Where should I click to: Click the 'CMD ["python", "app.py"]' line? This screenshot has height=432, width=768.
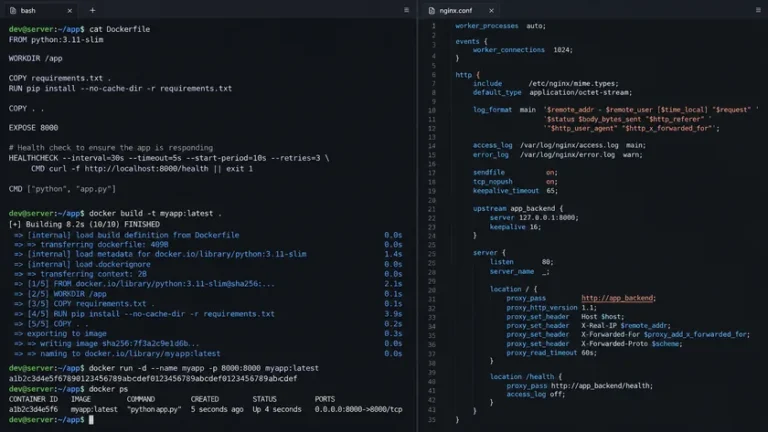pos(62,189)
